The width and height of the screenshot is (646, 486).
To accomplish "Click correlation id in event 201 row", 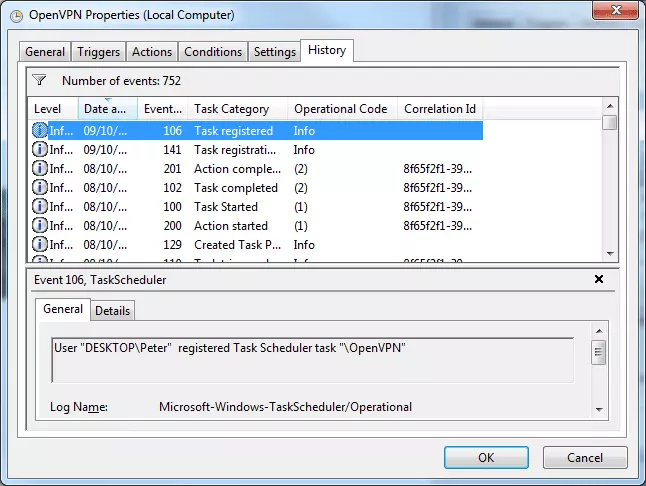I will 438,168.
